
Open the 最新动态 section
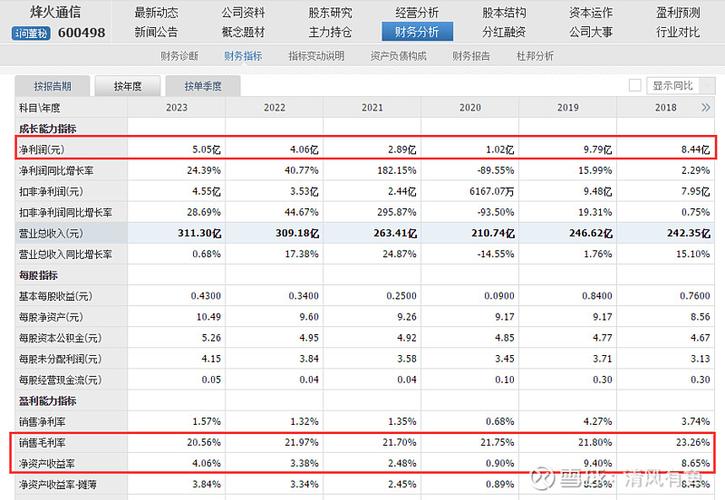click(156, 12)
